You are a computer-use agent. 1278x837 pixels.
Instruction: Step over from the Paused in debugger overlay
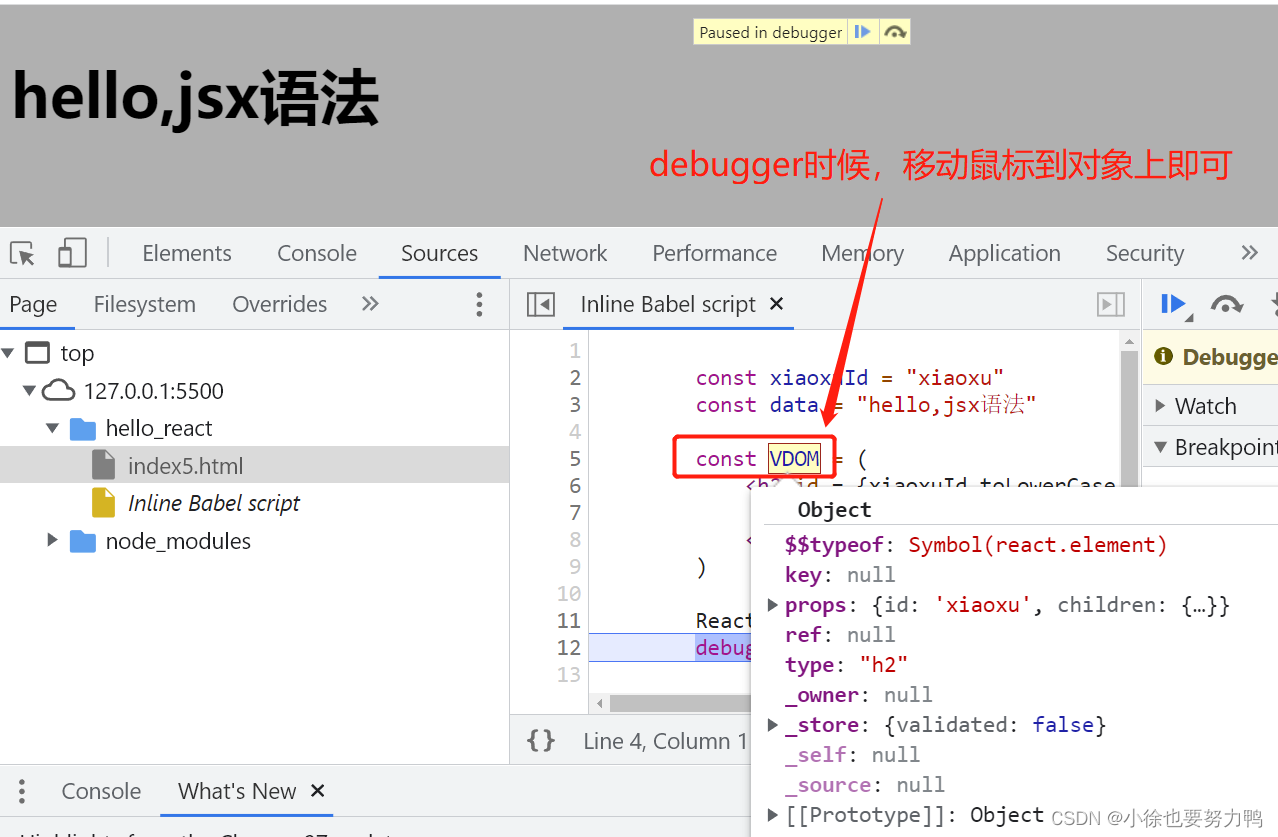895,32
